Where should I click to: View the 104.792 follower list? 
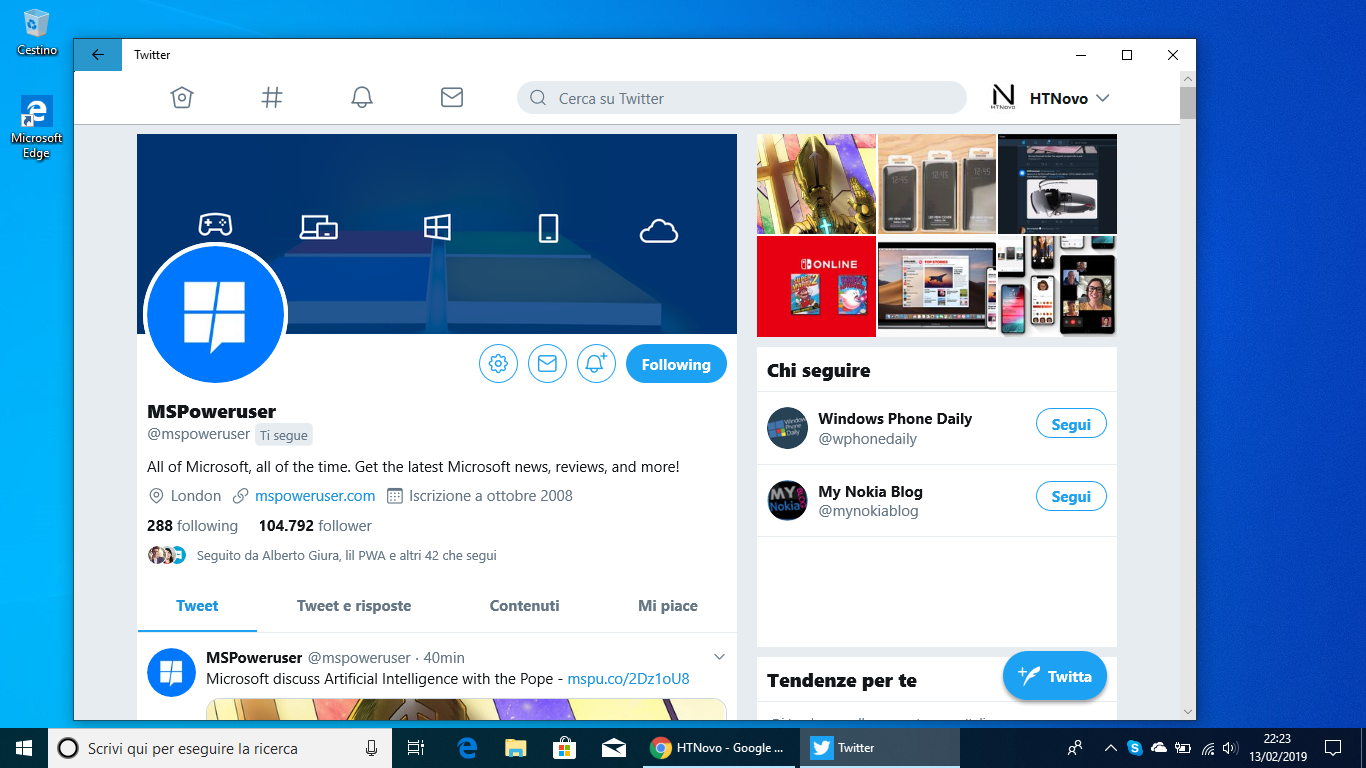(315, 526)
